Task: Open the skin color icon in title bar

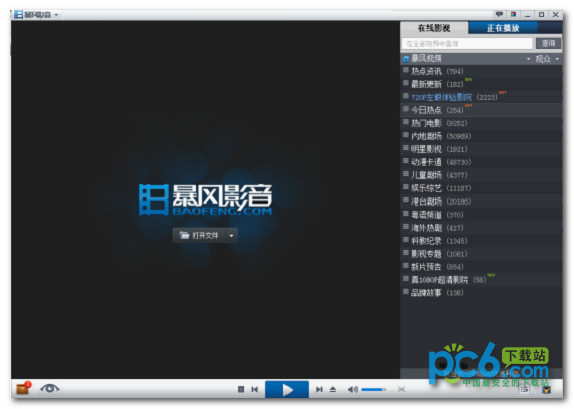Action: [513, 14]
